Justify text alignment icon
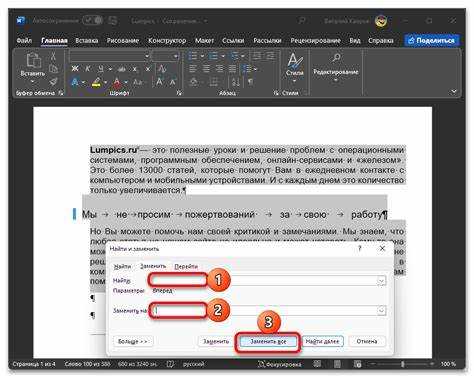The width and height of the screenshot is (474, 378). click(x=232, y=69)
